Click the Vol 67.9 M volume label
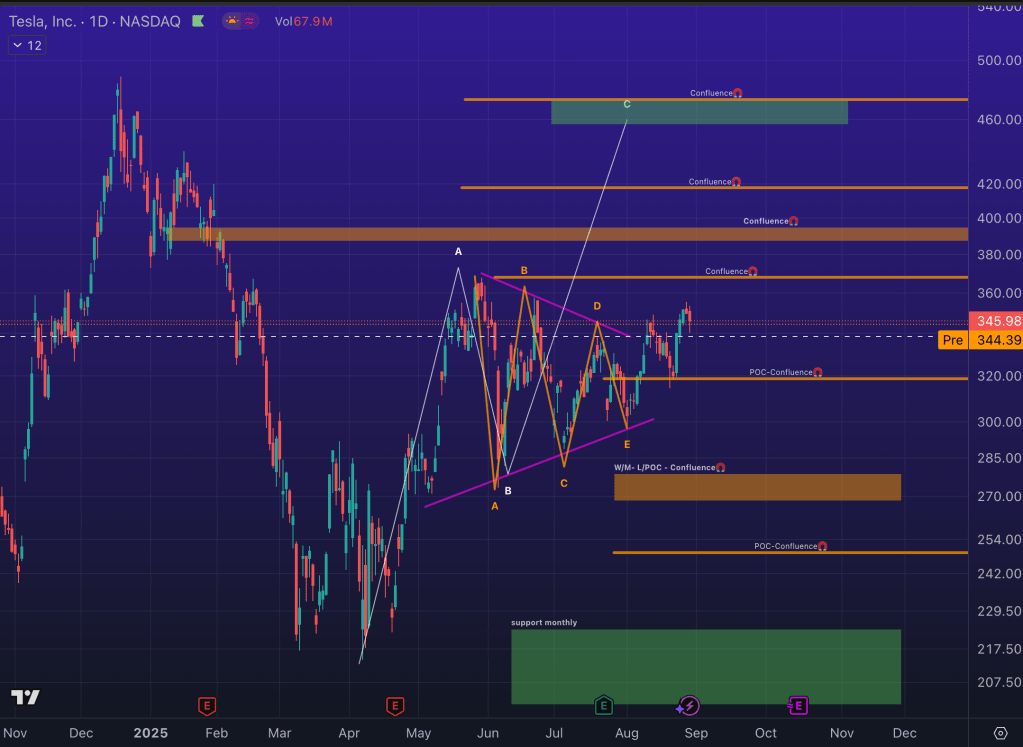 click(304, 20)
